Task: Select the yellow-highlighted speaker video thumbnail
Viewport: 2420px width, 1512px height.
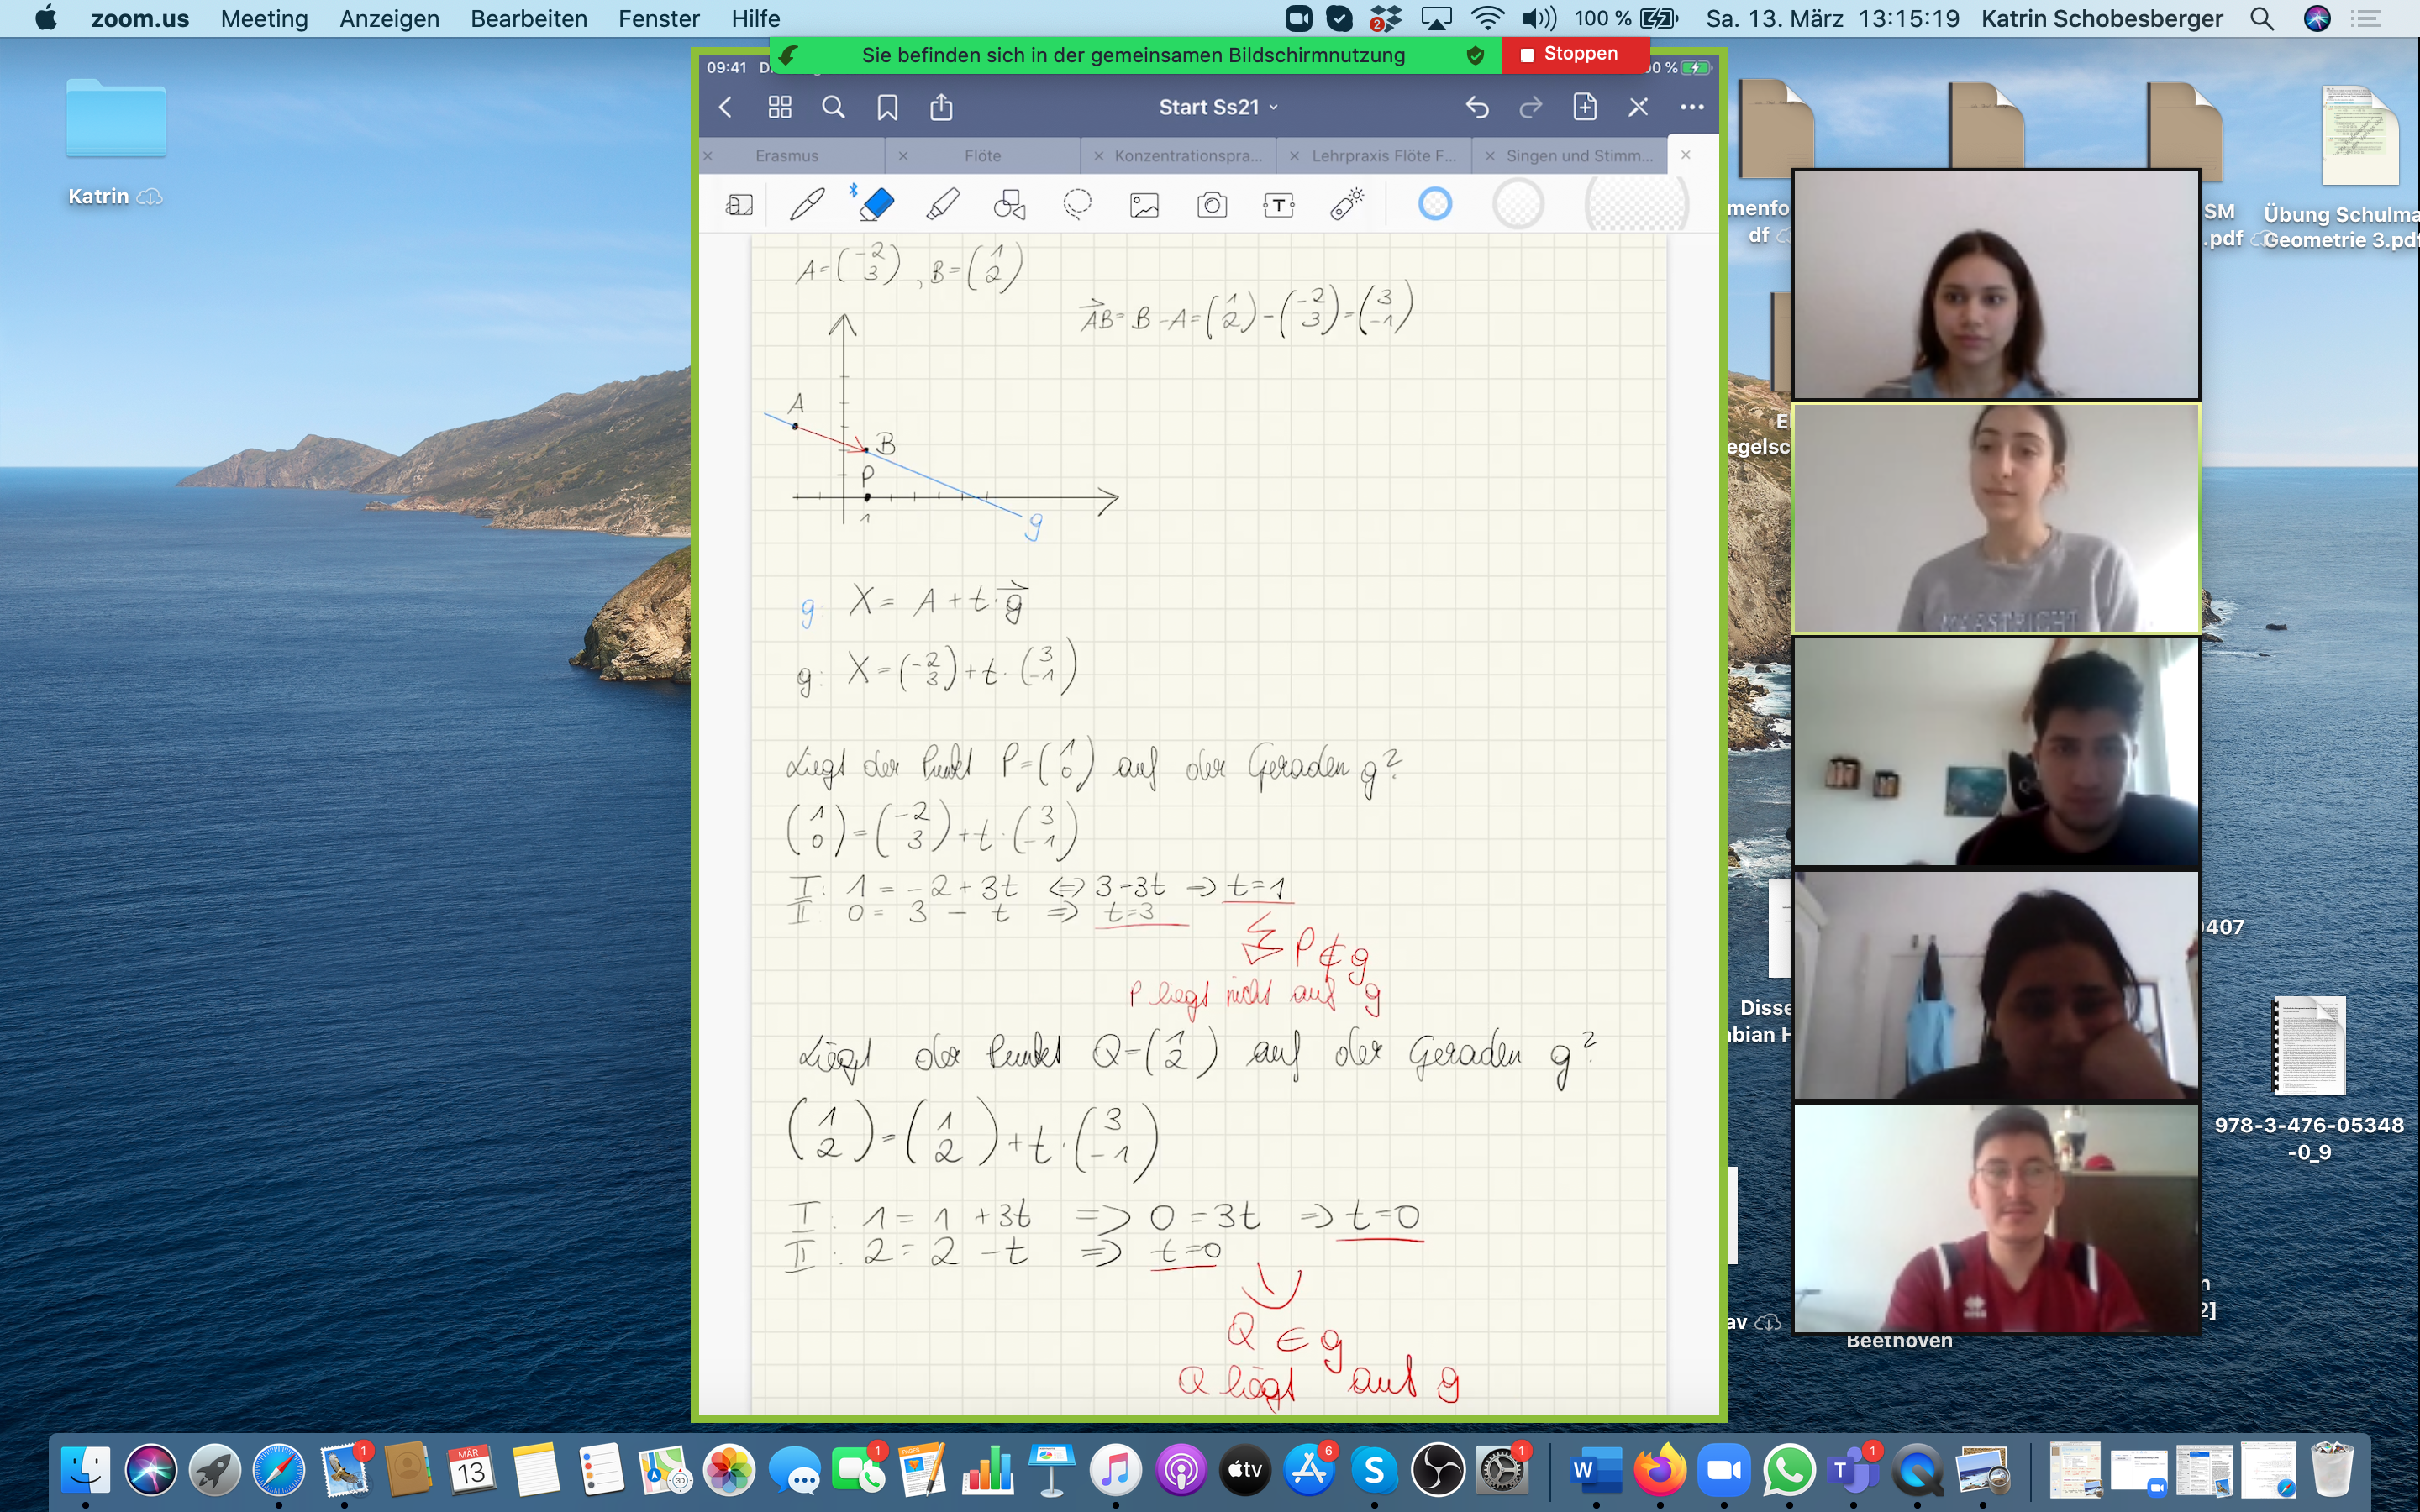Action: pos(1996,518)
